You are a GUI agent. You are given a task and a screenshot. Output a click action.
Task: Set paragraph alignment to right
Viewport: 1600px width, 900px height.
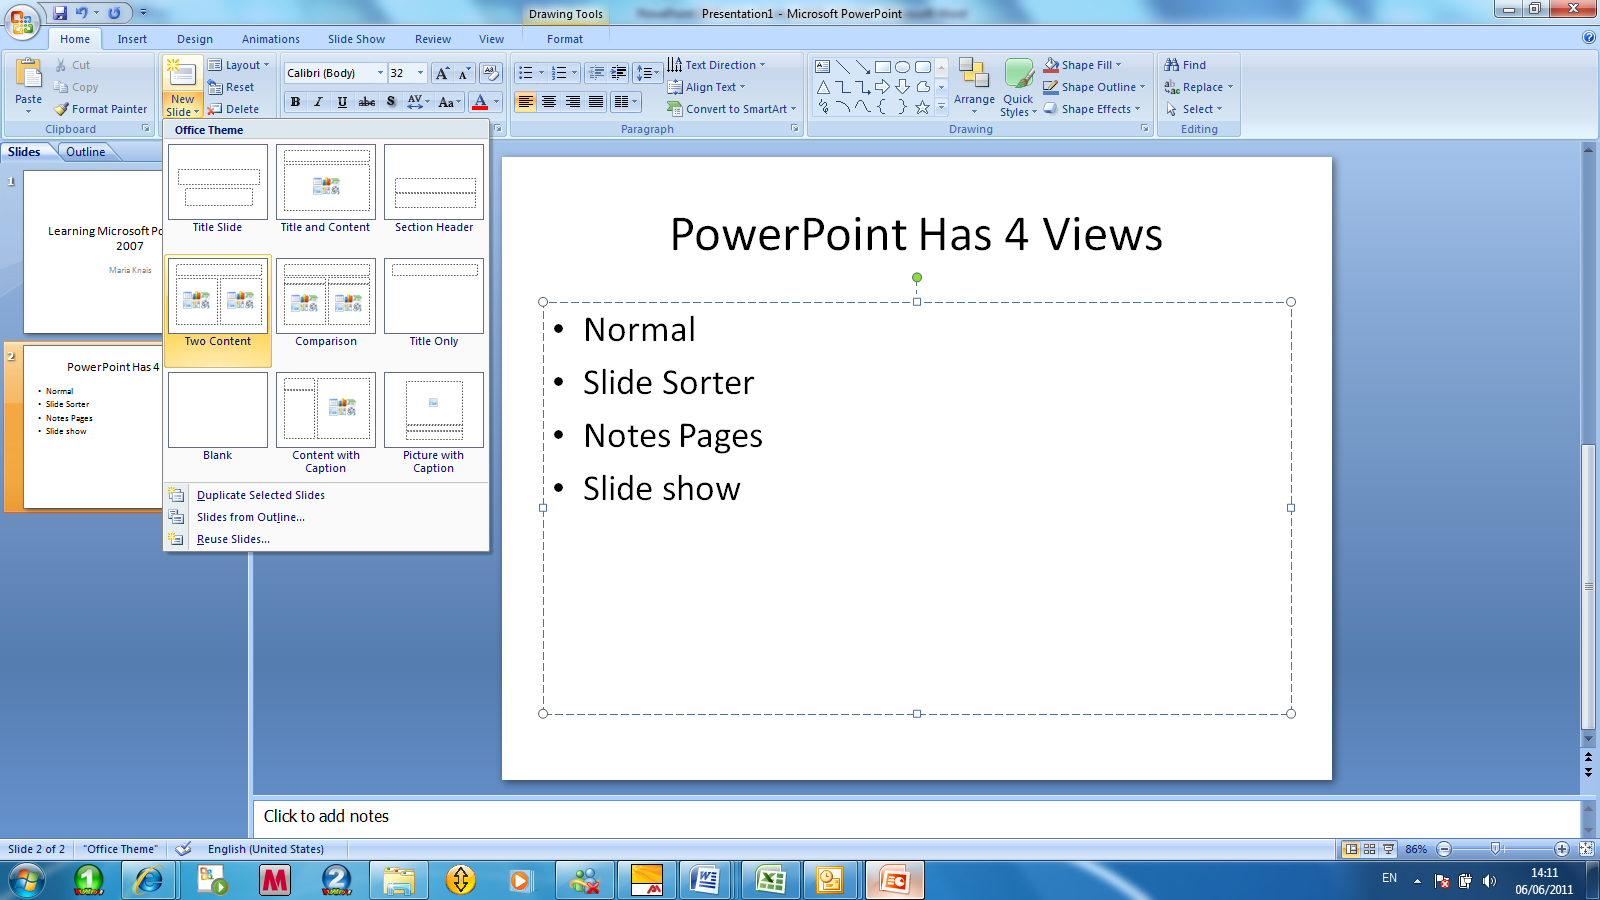coord(572,102)
